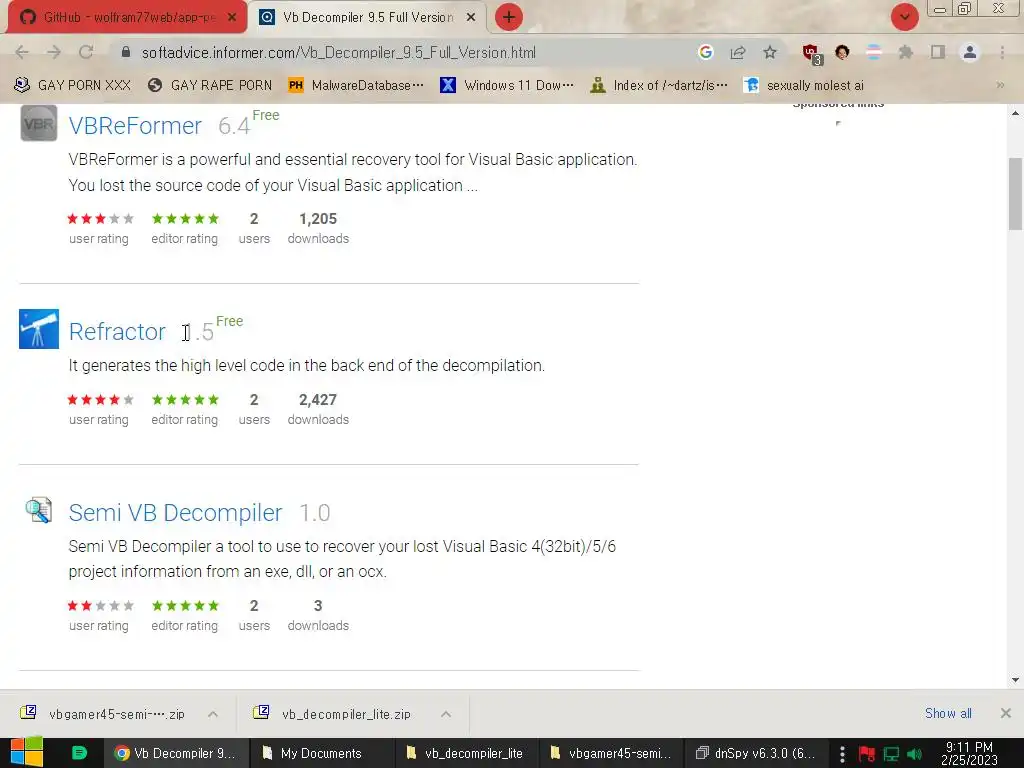
Task: Click the 1,205 downloads count
Action: [x=318, y=219]
